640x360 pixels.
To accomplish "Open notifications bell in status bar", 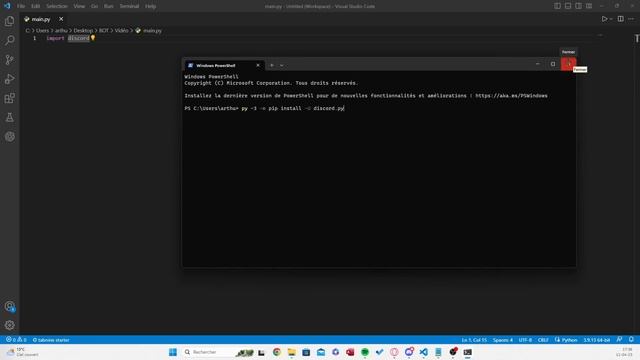I will click(x=631, y=340).
